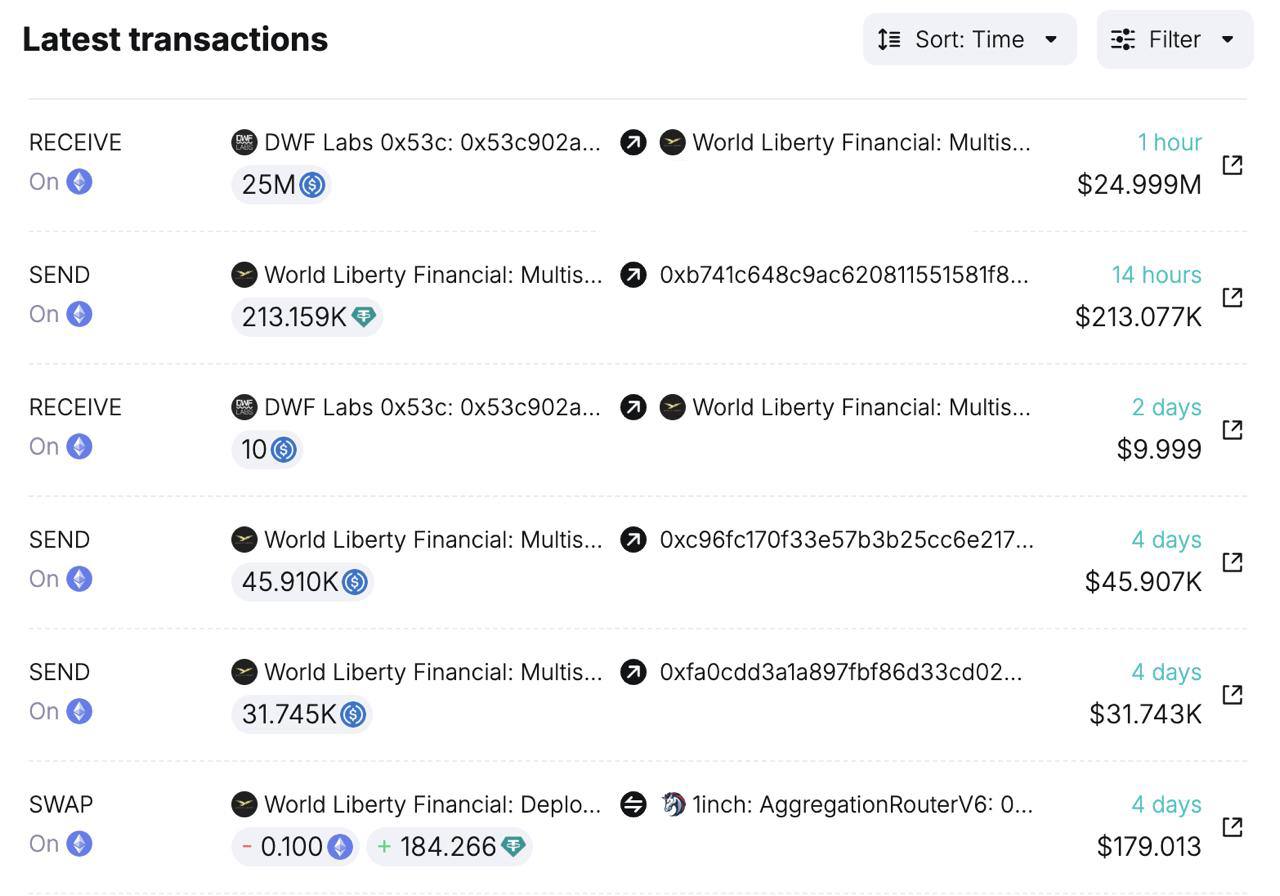The image size is (1280, 896).
Task: Open the Sort: Time dropdown
Action: pos(969,39)
